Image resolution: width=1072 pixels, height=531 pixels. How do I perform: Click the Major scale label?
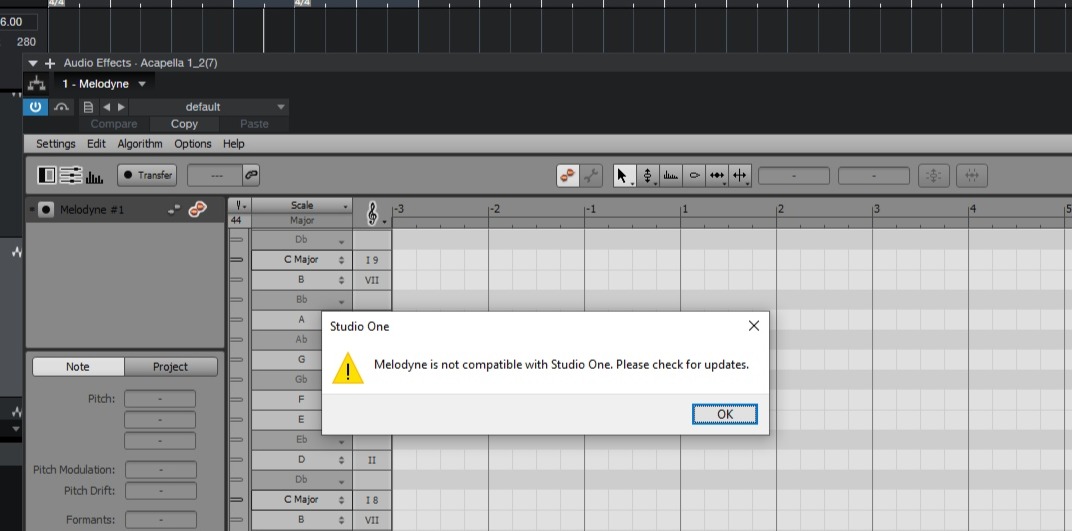pyautogui.click(x=302, y=221)
